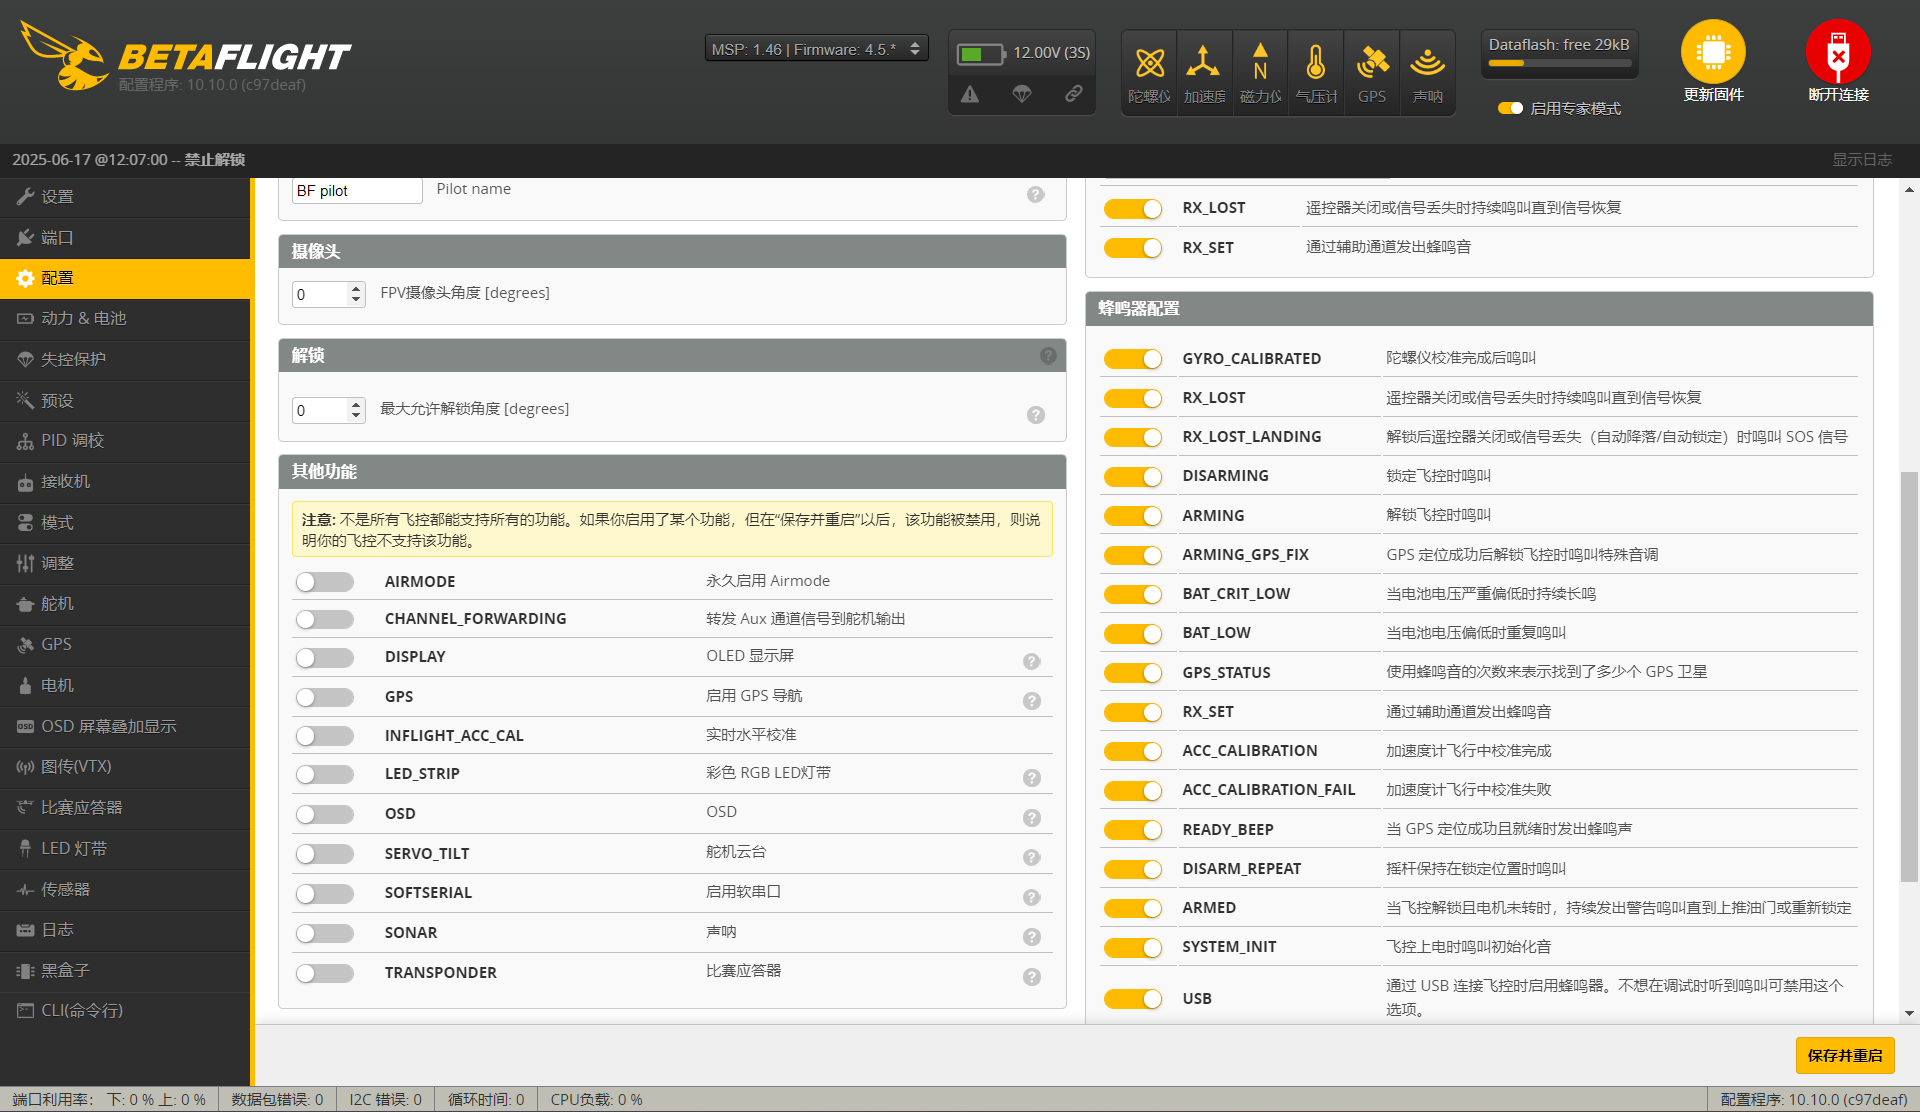Click the show log link

[x=1861, y=160]
